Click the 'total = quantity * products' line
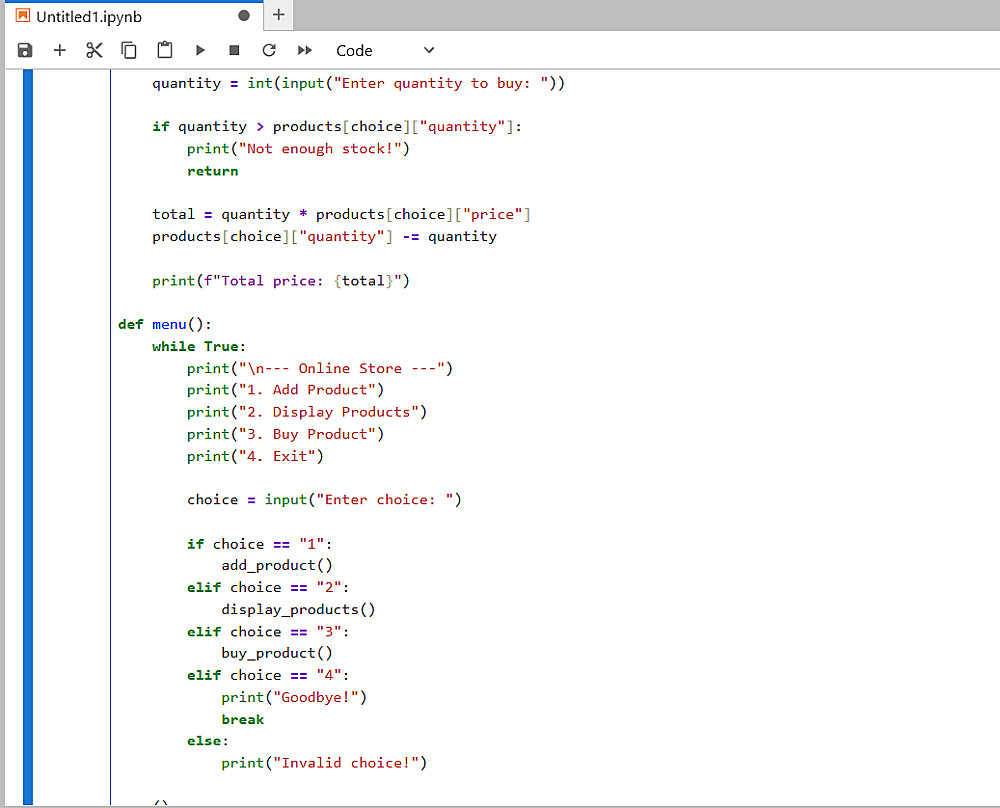 pyautogui.click(x=341, y=215)
